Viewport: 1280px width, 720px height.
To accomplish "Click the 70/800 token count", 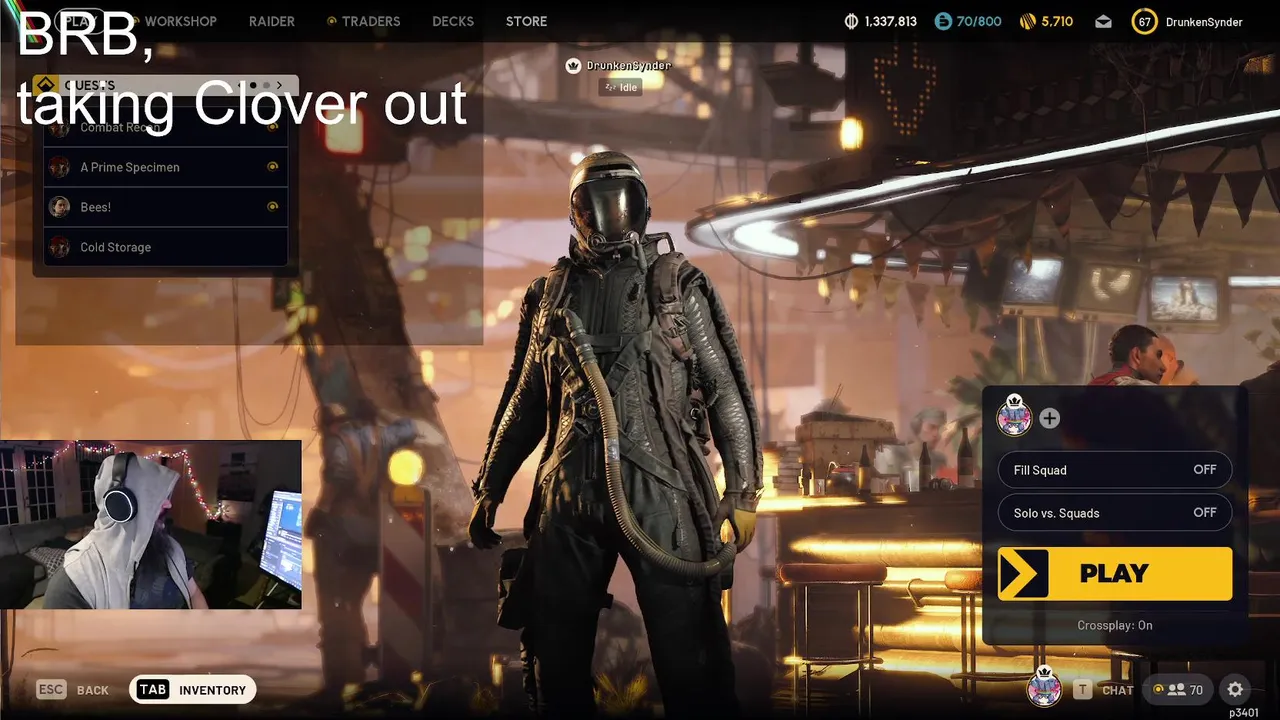I will click(979, 21).
